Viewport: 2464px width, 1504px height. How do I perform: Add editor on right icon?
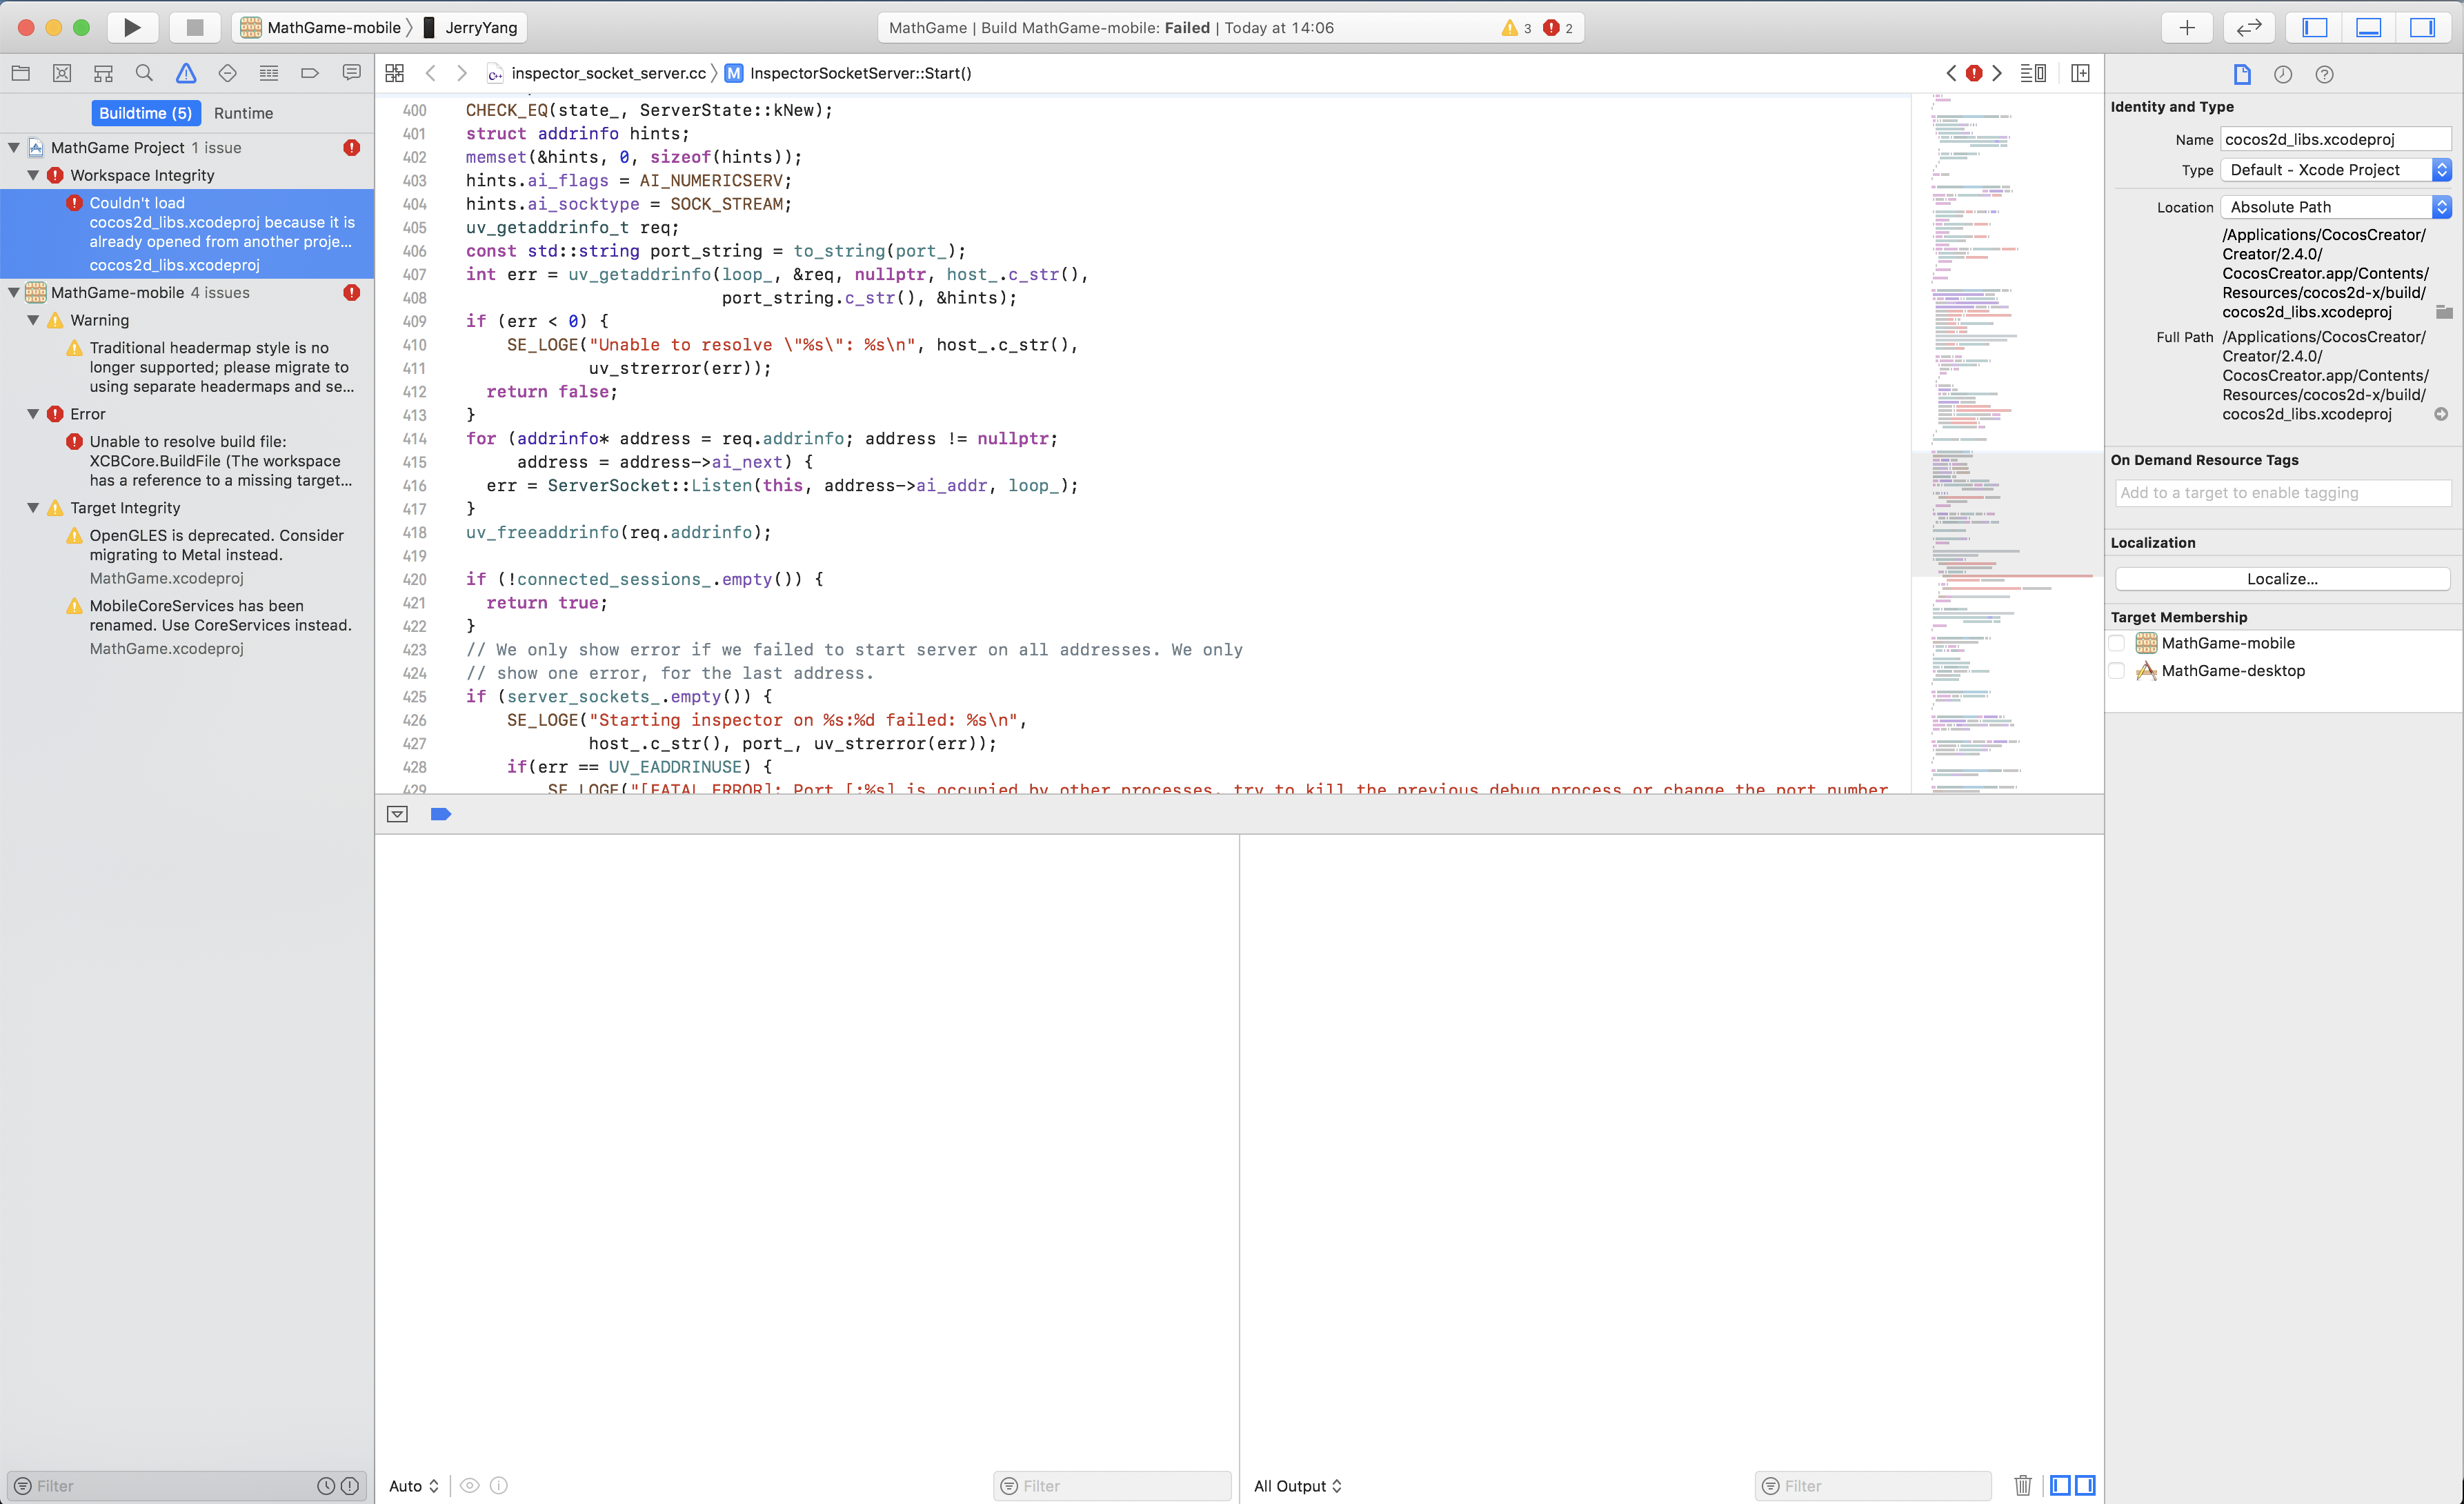[x=2080, y=73]
